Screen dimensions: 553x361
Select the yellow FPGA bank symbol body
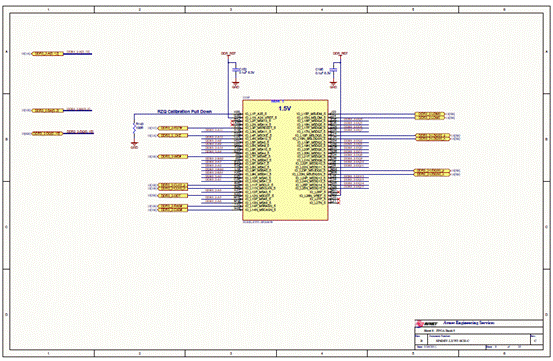(x=285, y=160)
